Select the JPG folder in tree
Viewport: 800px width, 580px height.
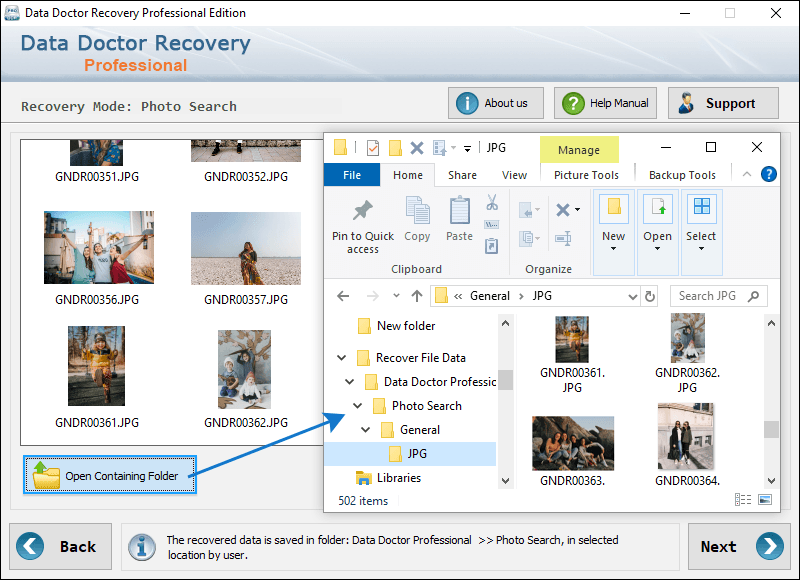click(410, 453)
